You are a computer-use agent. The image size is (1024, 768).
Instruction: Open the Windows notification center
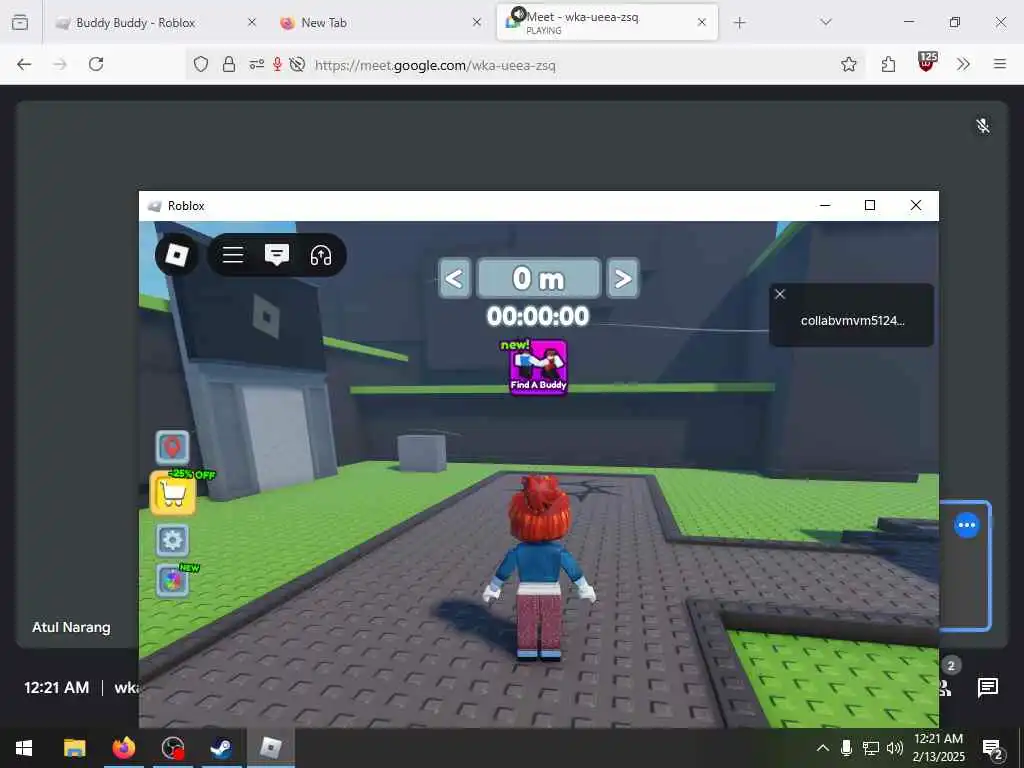pos(992,748)
